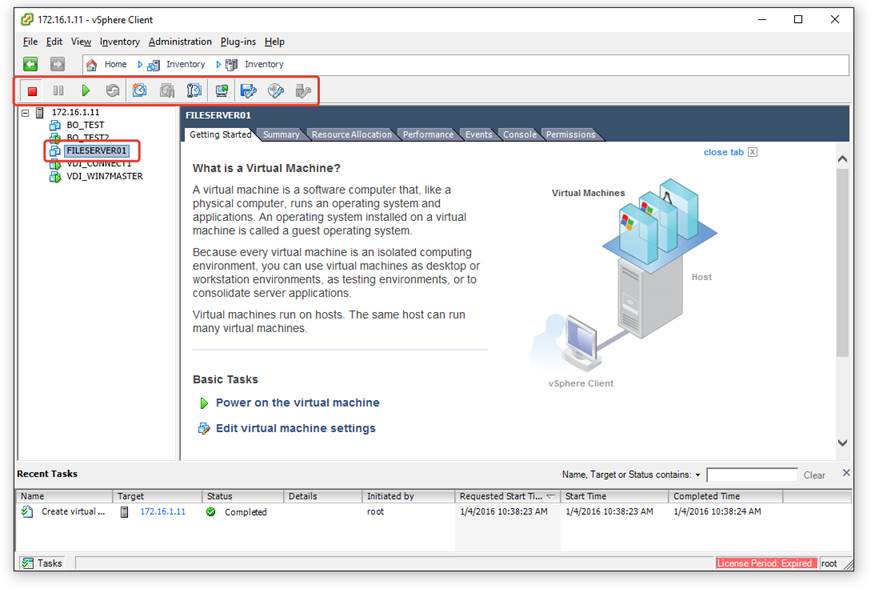The height and width of the screenshot is (589, 871).
Task: Power on the VM with the green play icon
Action: [x=86, y=91]
